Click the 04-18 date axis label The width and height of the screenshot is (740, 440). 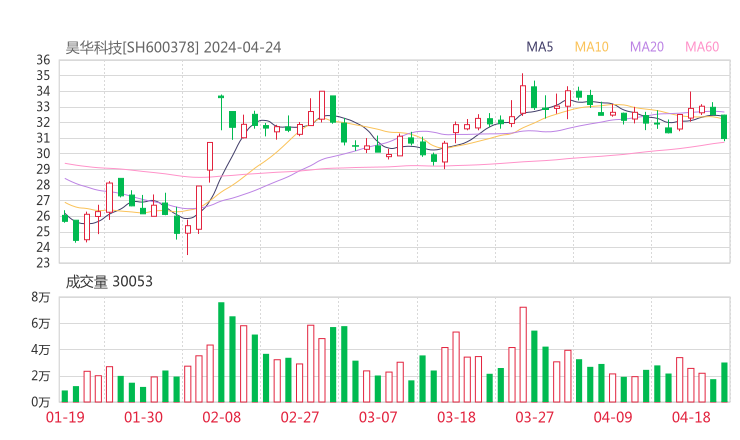pos(691,417)
